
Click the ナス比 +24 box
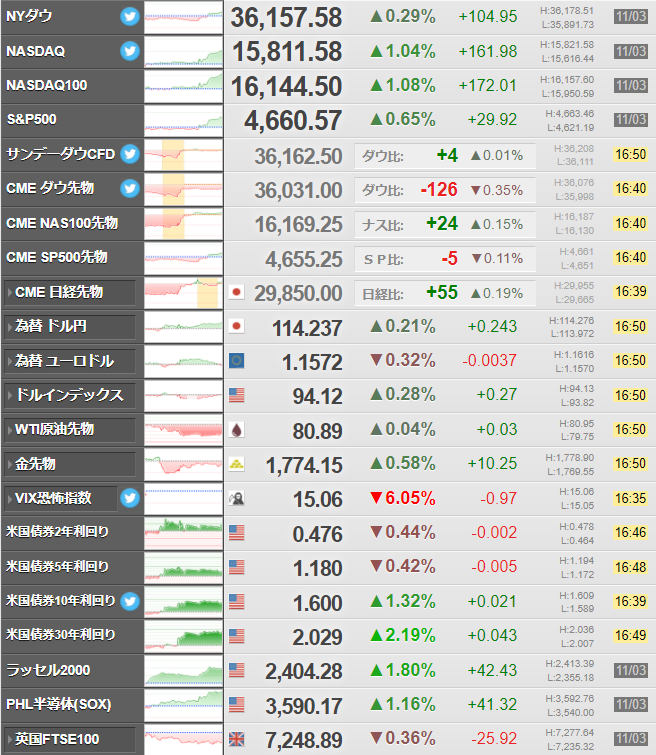tap(445, 224)
